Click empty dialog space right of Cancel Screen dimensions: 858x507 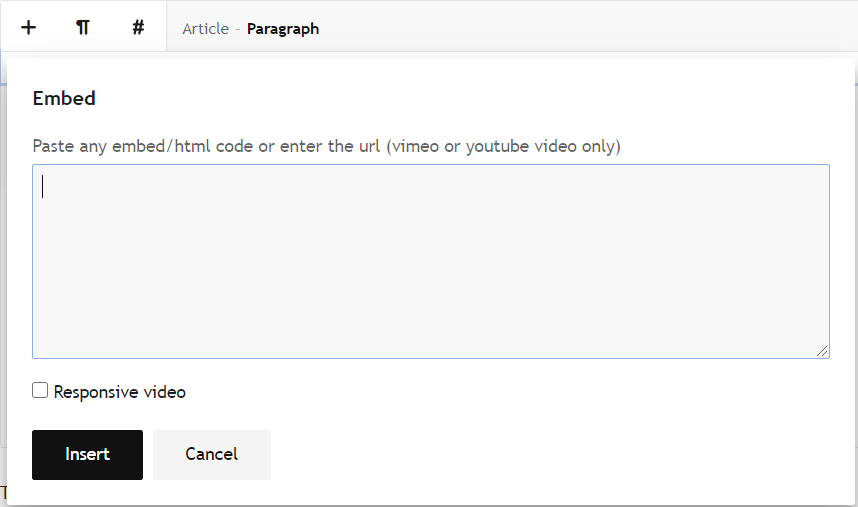550,454
